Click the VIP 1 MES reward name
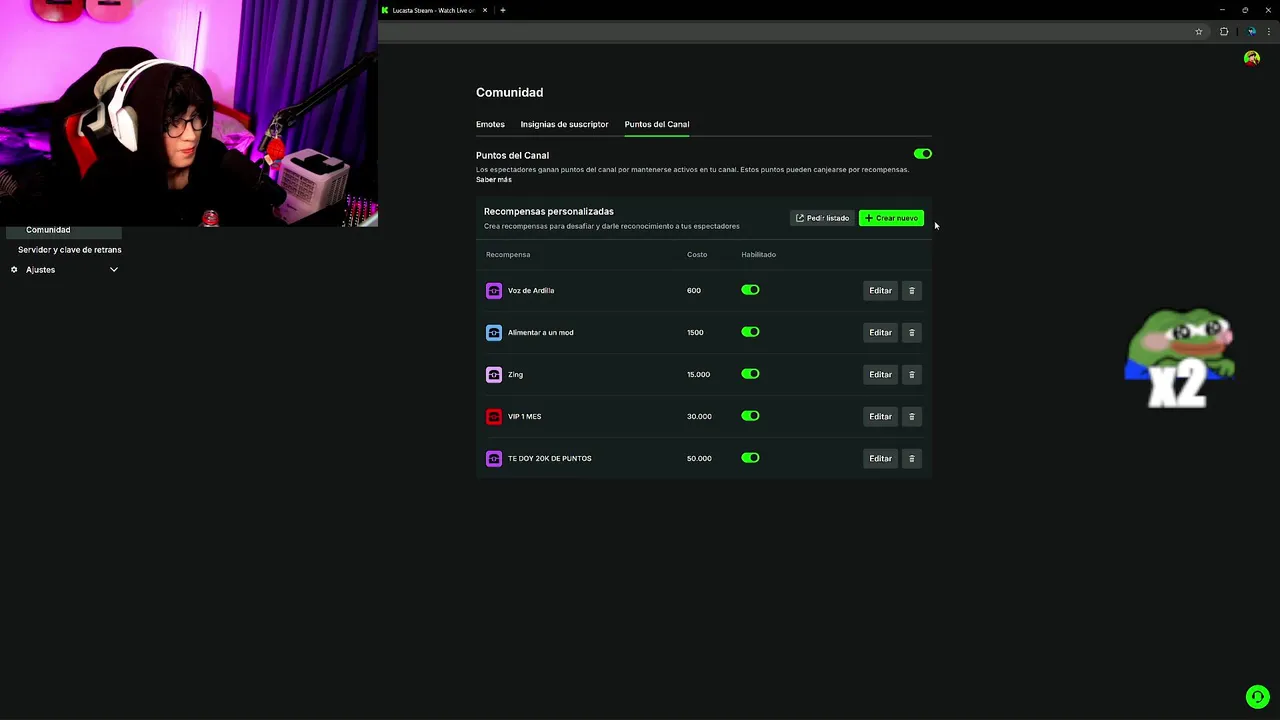This screenshot has height=720, width=1280. [524, 417]
